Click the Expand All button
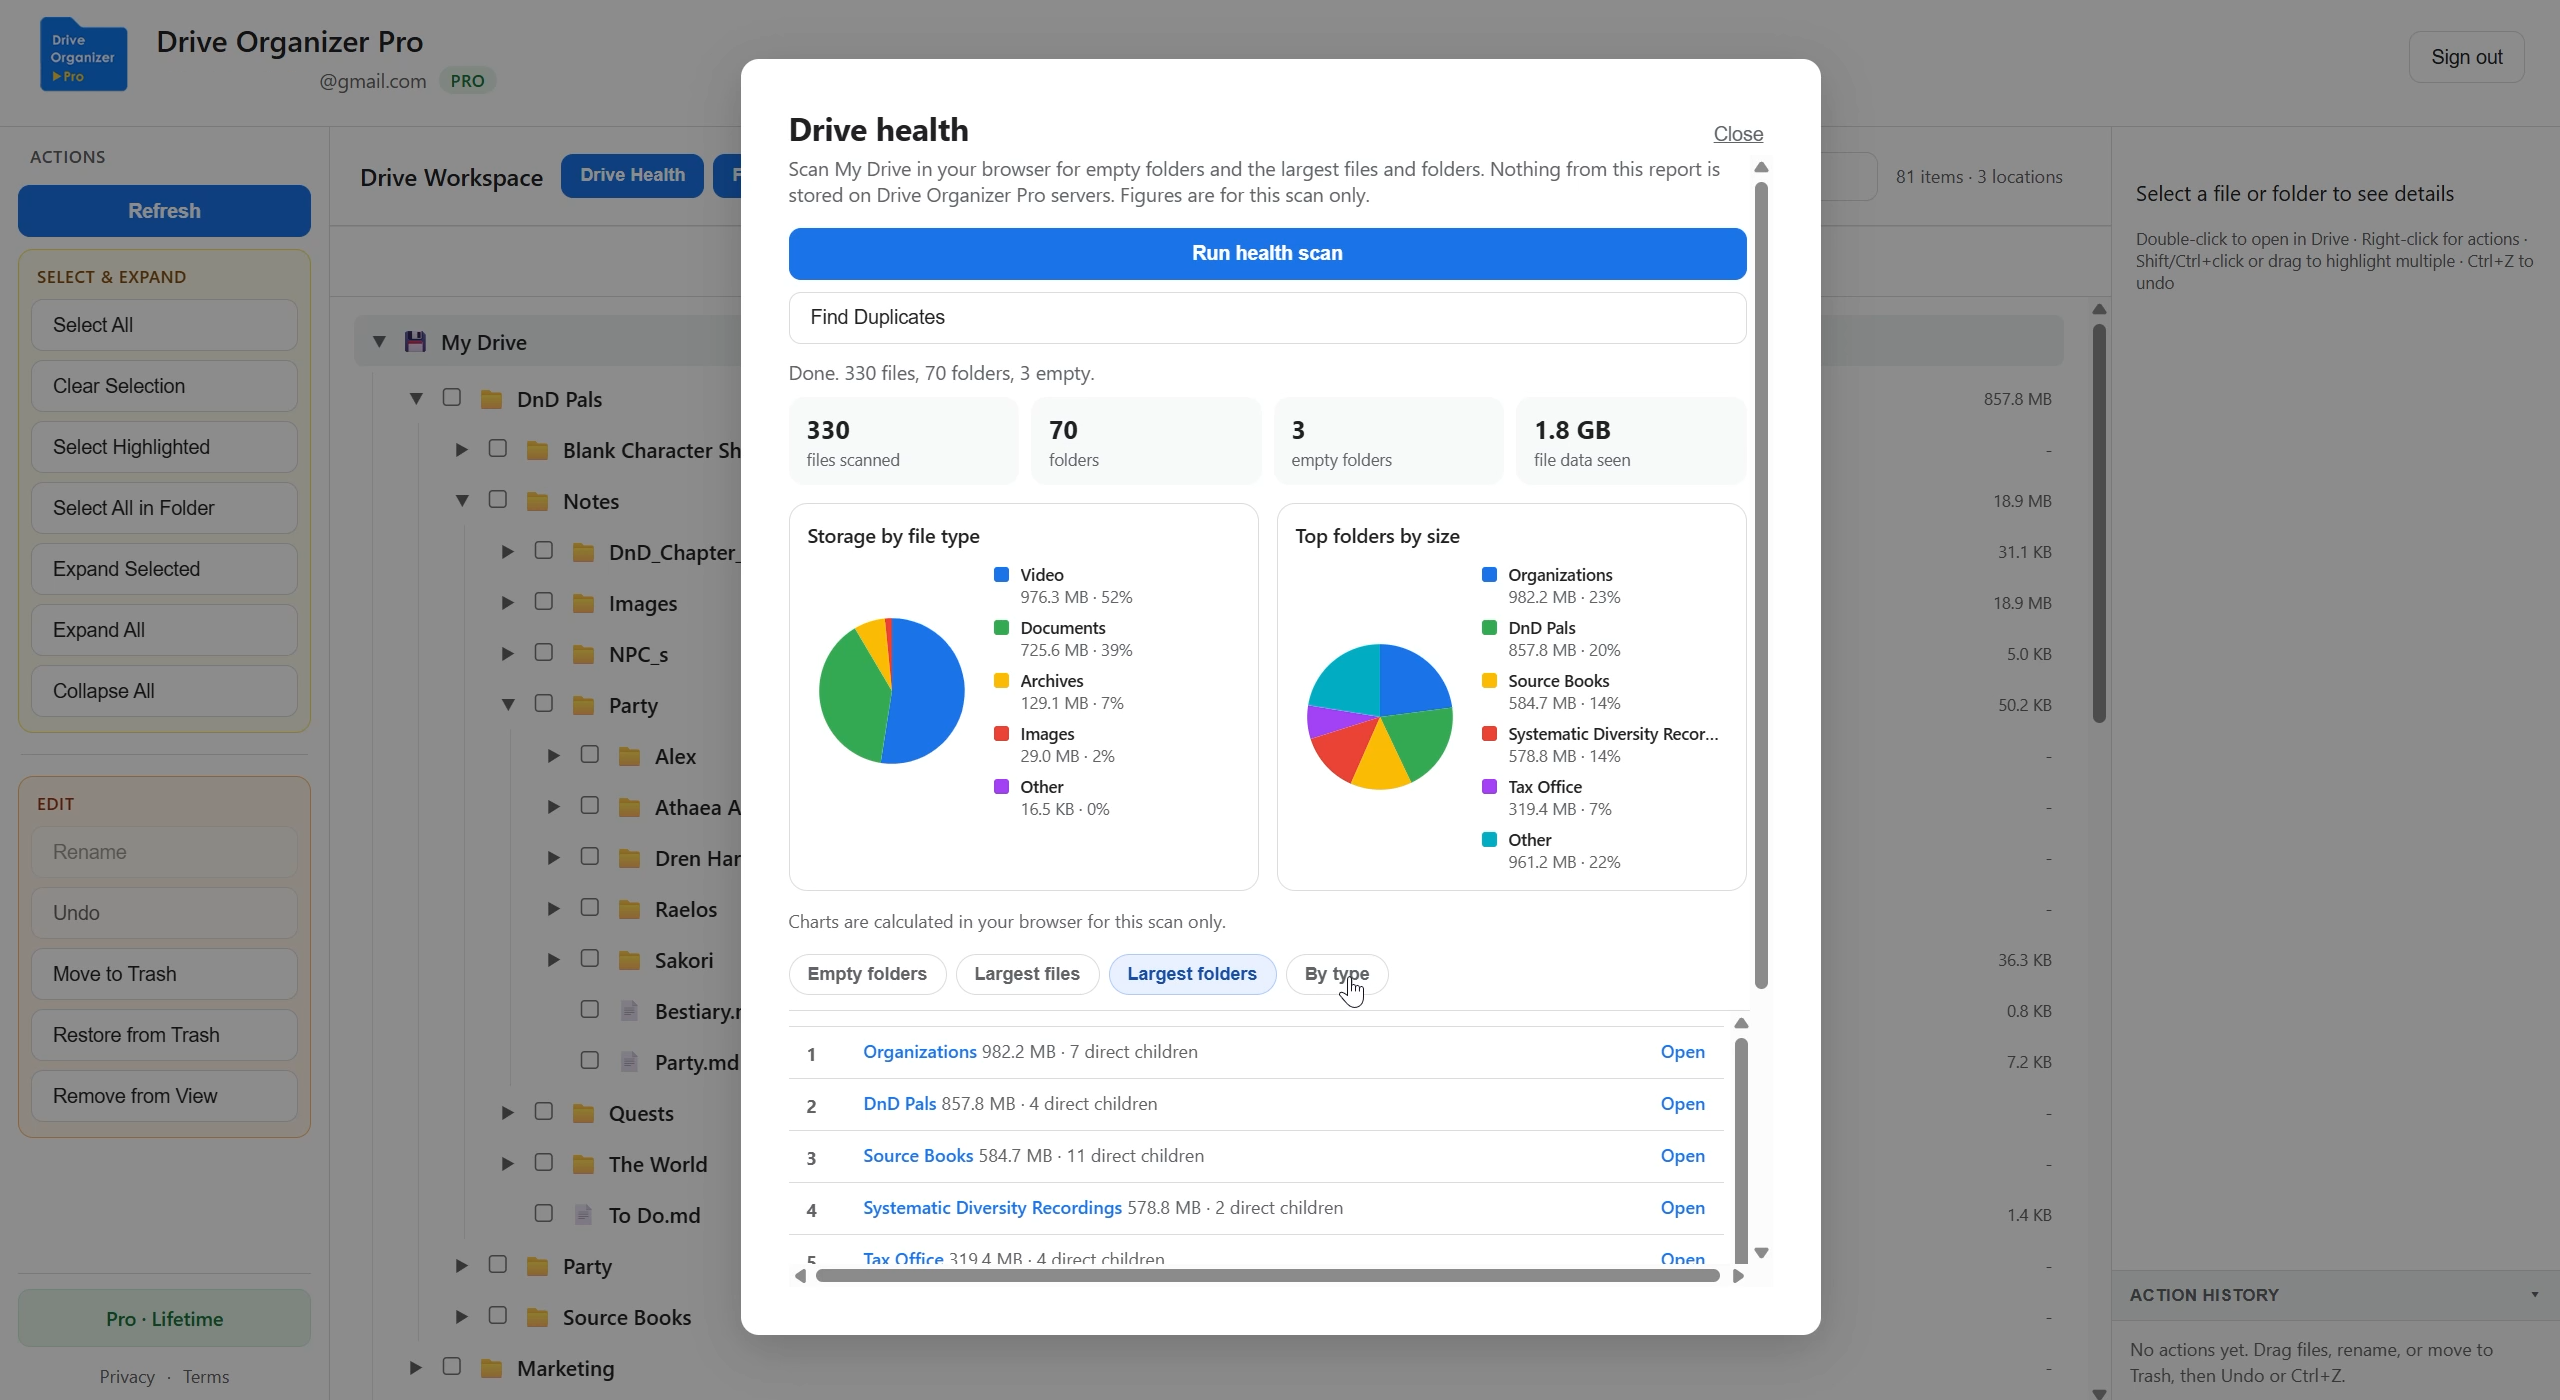 (x=164, y=630)
